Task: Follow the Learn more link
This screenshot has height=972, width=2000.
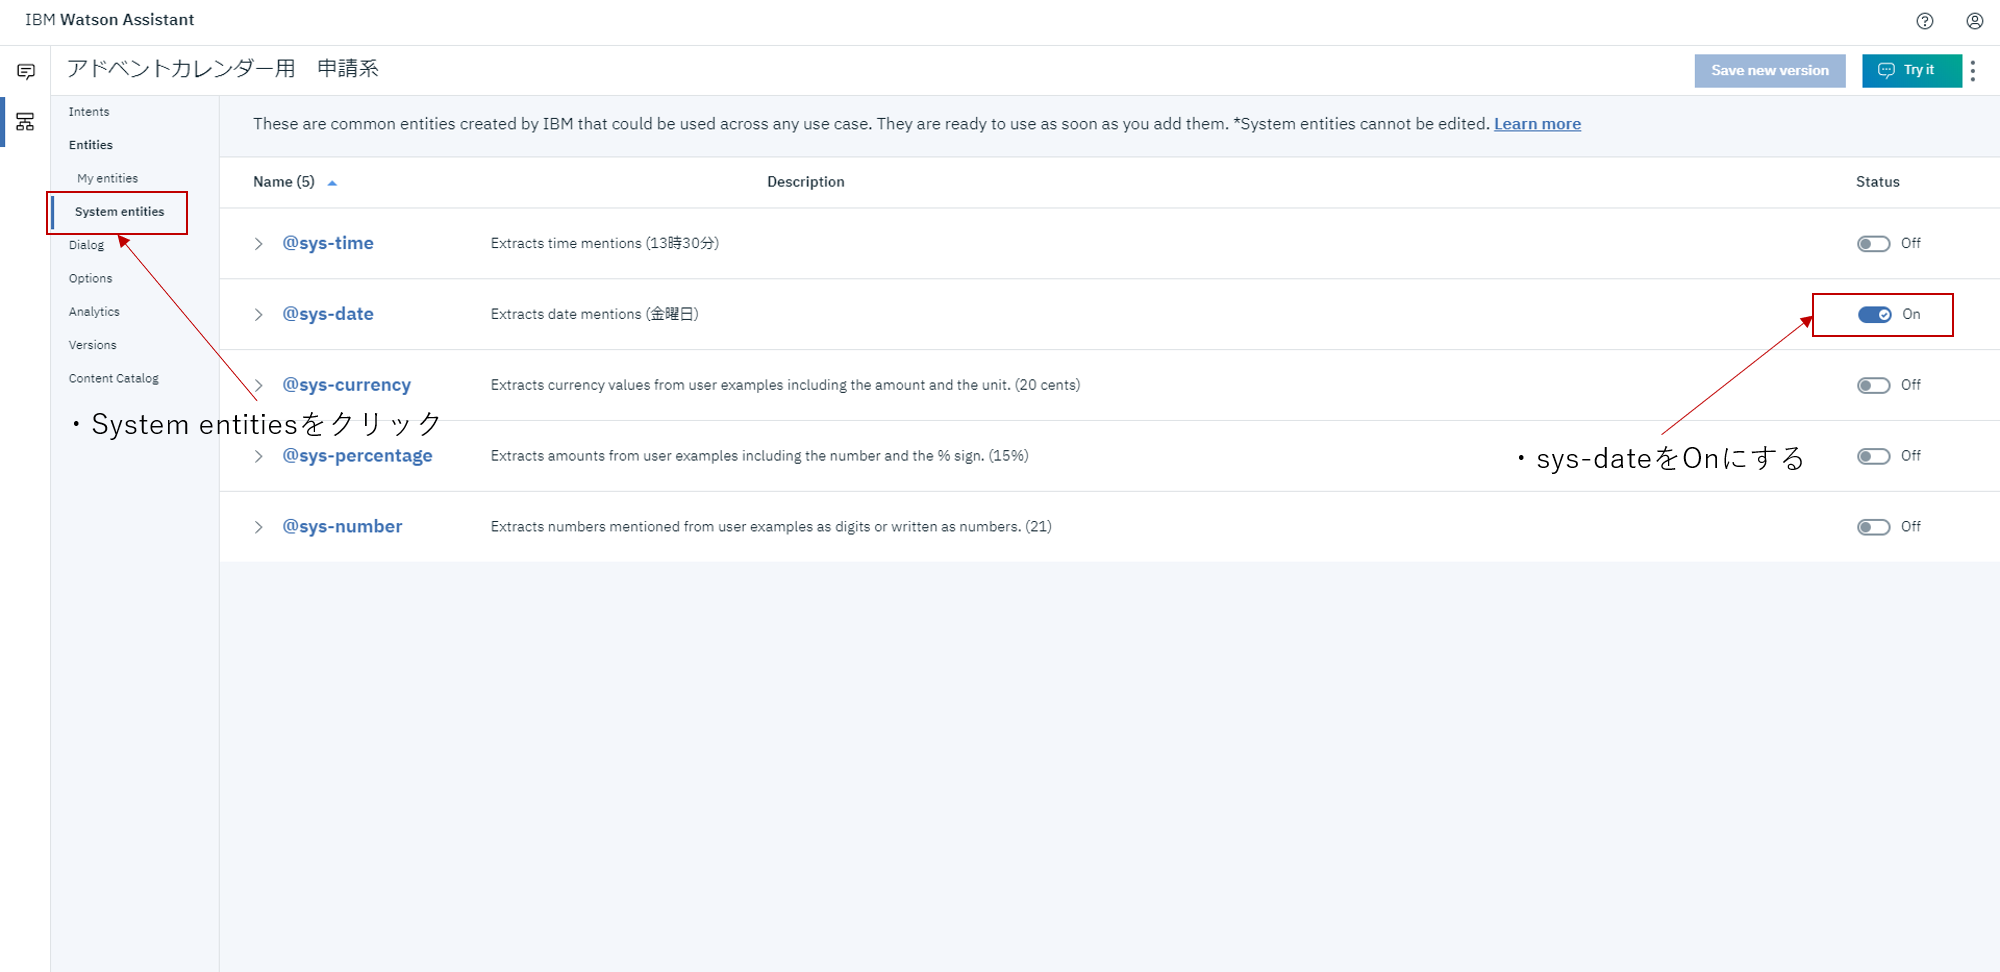Action: tap(1537, 124)
